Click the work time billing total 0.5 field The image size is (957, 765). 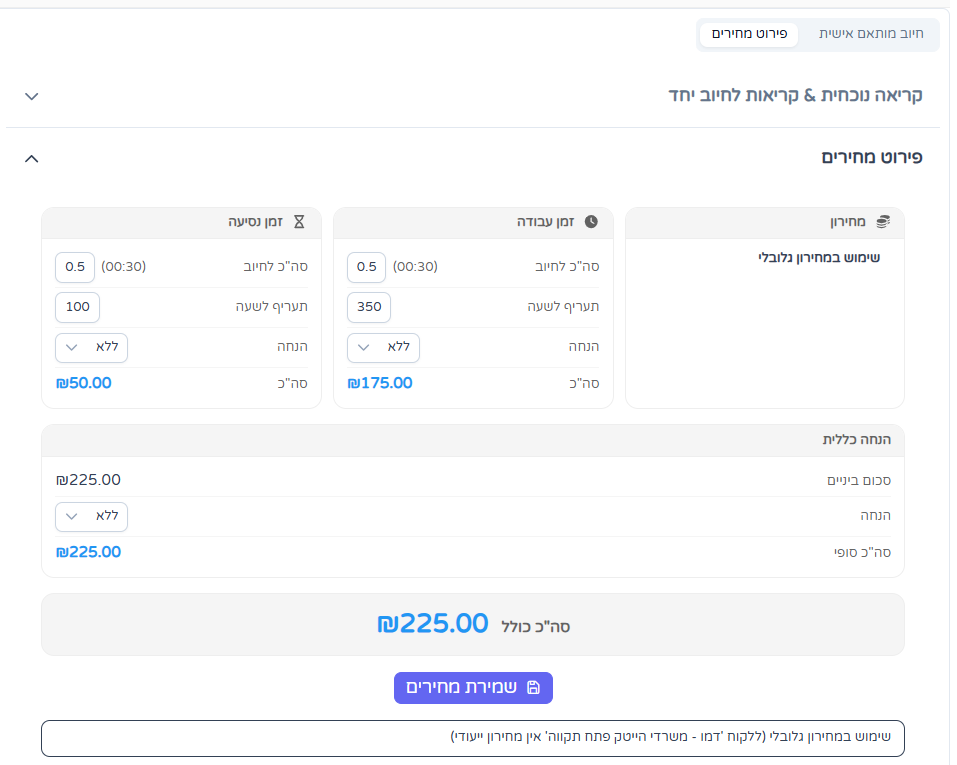[x=366, y=267]
